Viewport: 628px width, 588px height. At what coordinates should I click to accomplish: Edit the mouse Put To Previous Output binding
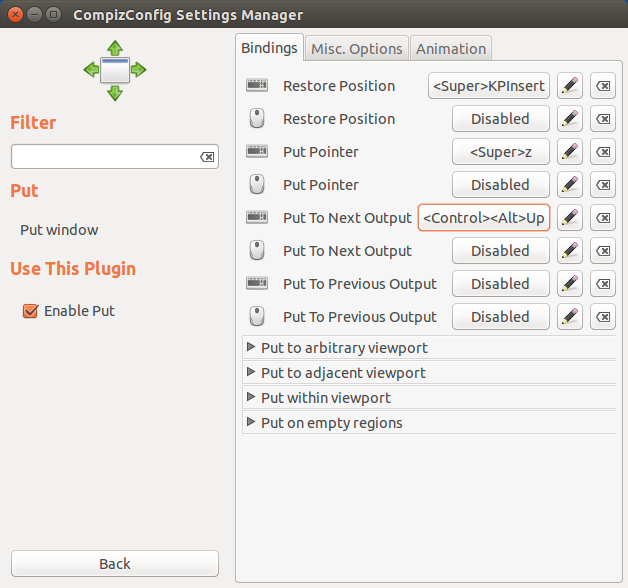point(570,317)
